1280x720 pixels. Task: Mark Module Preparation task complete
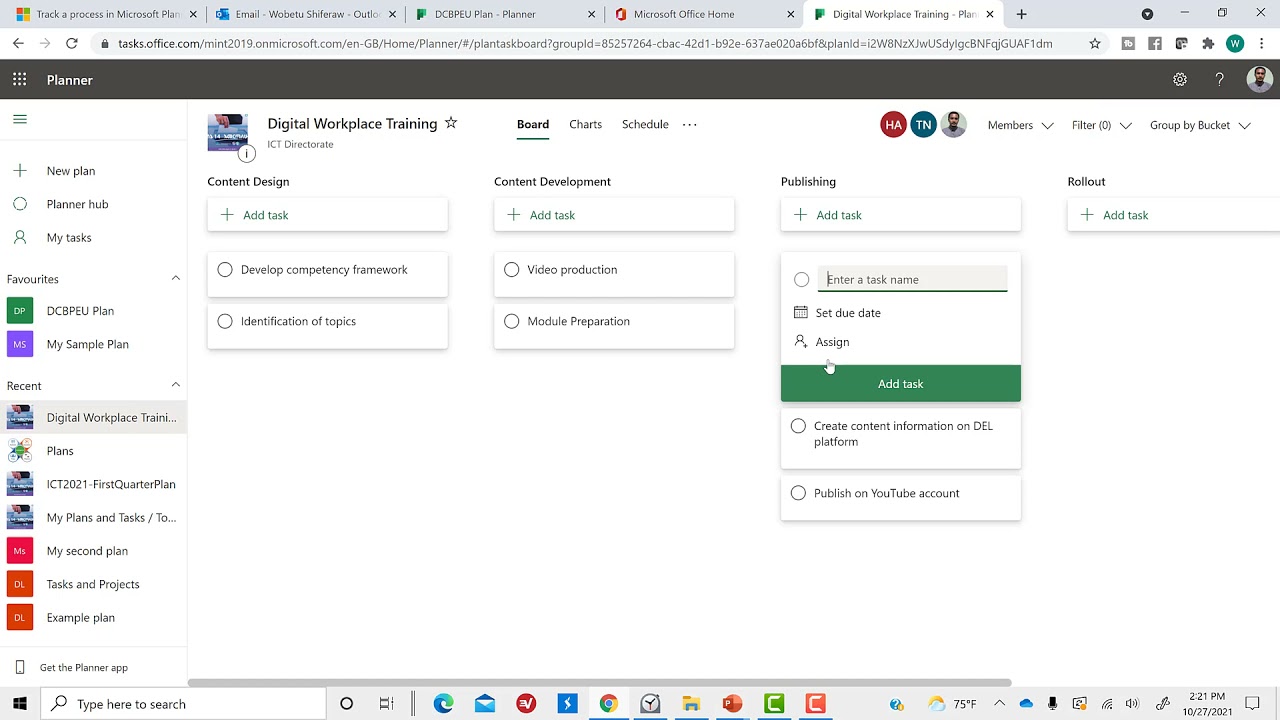coord(512,322)
